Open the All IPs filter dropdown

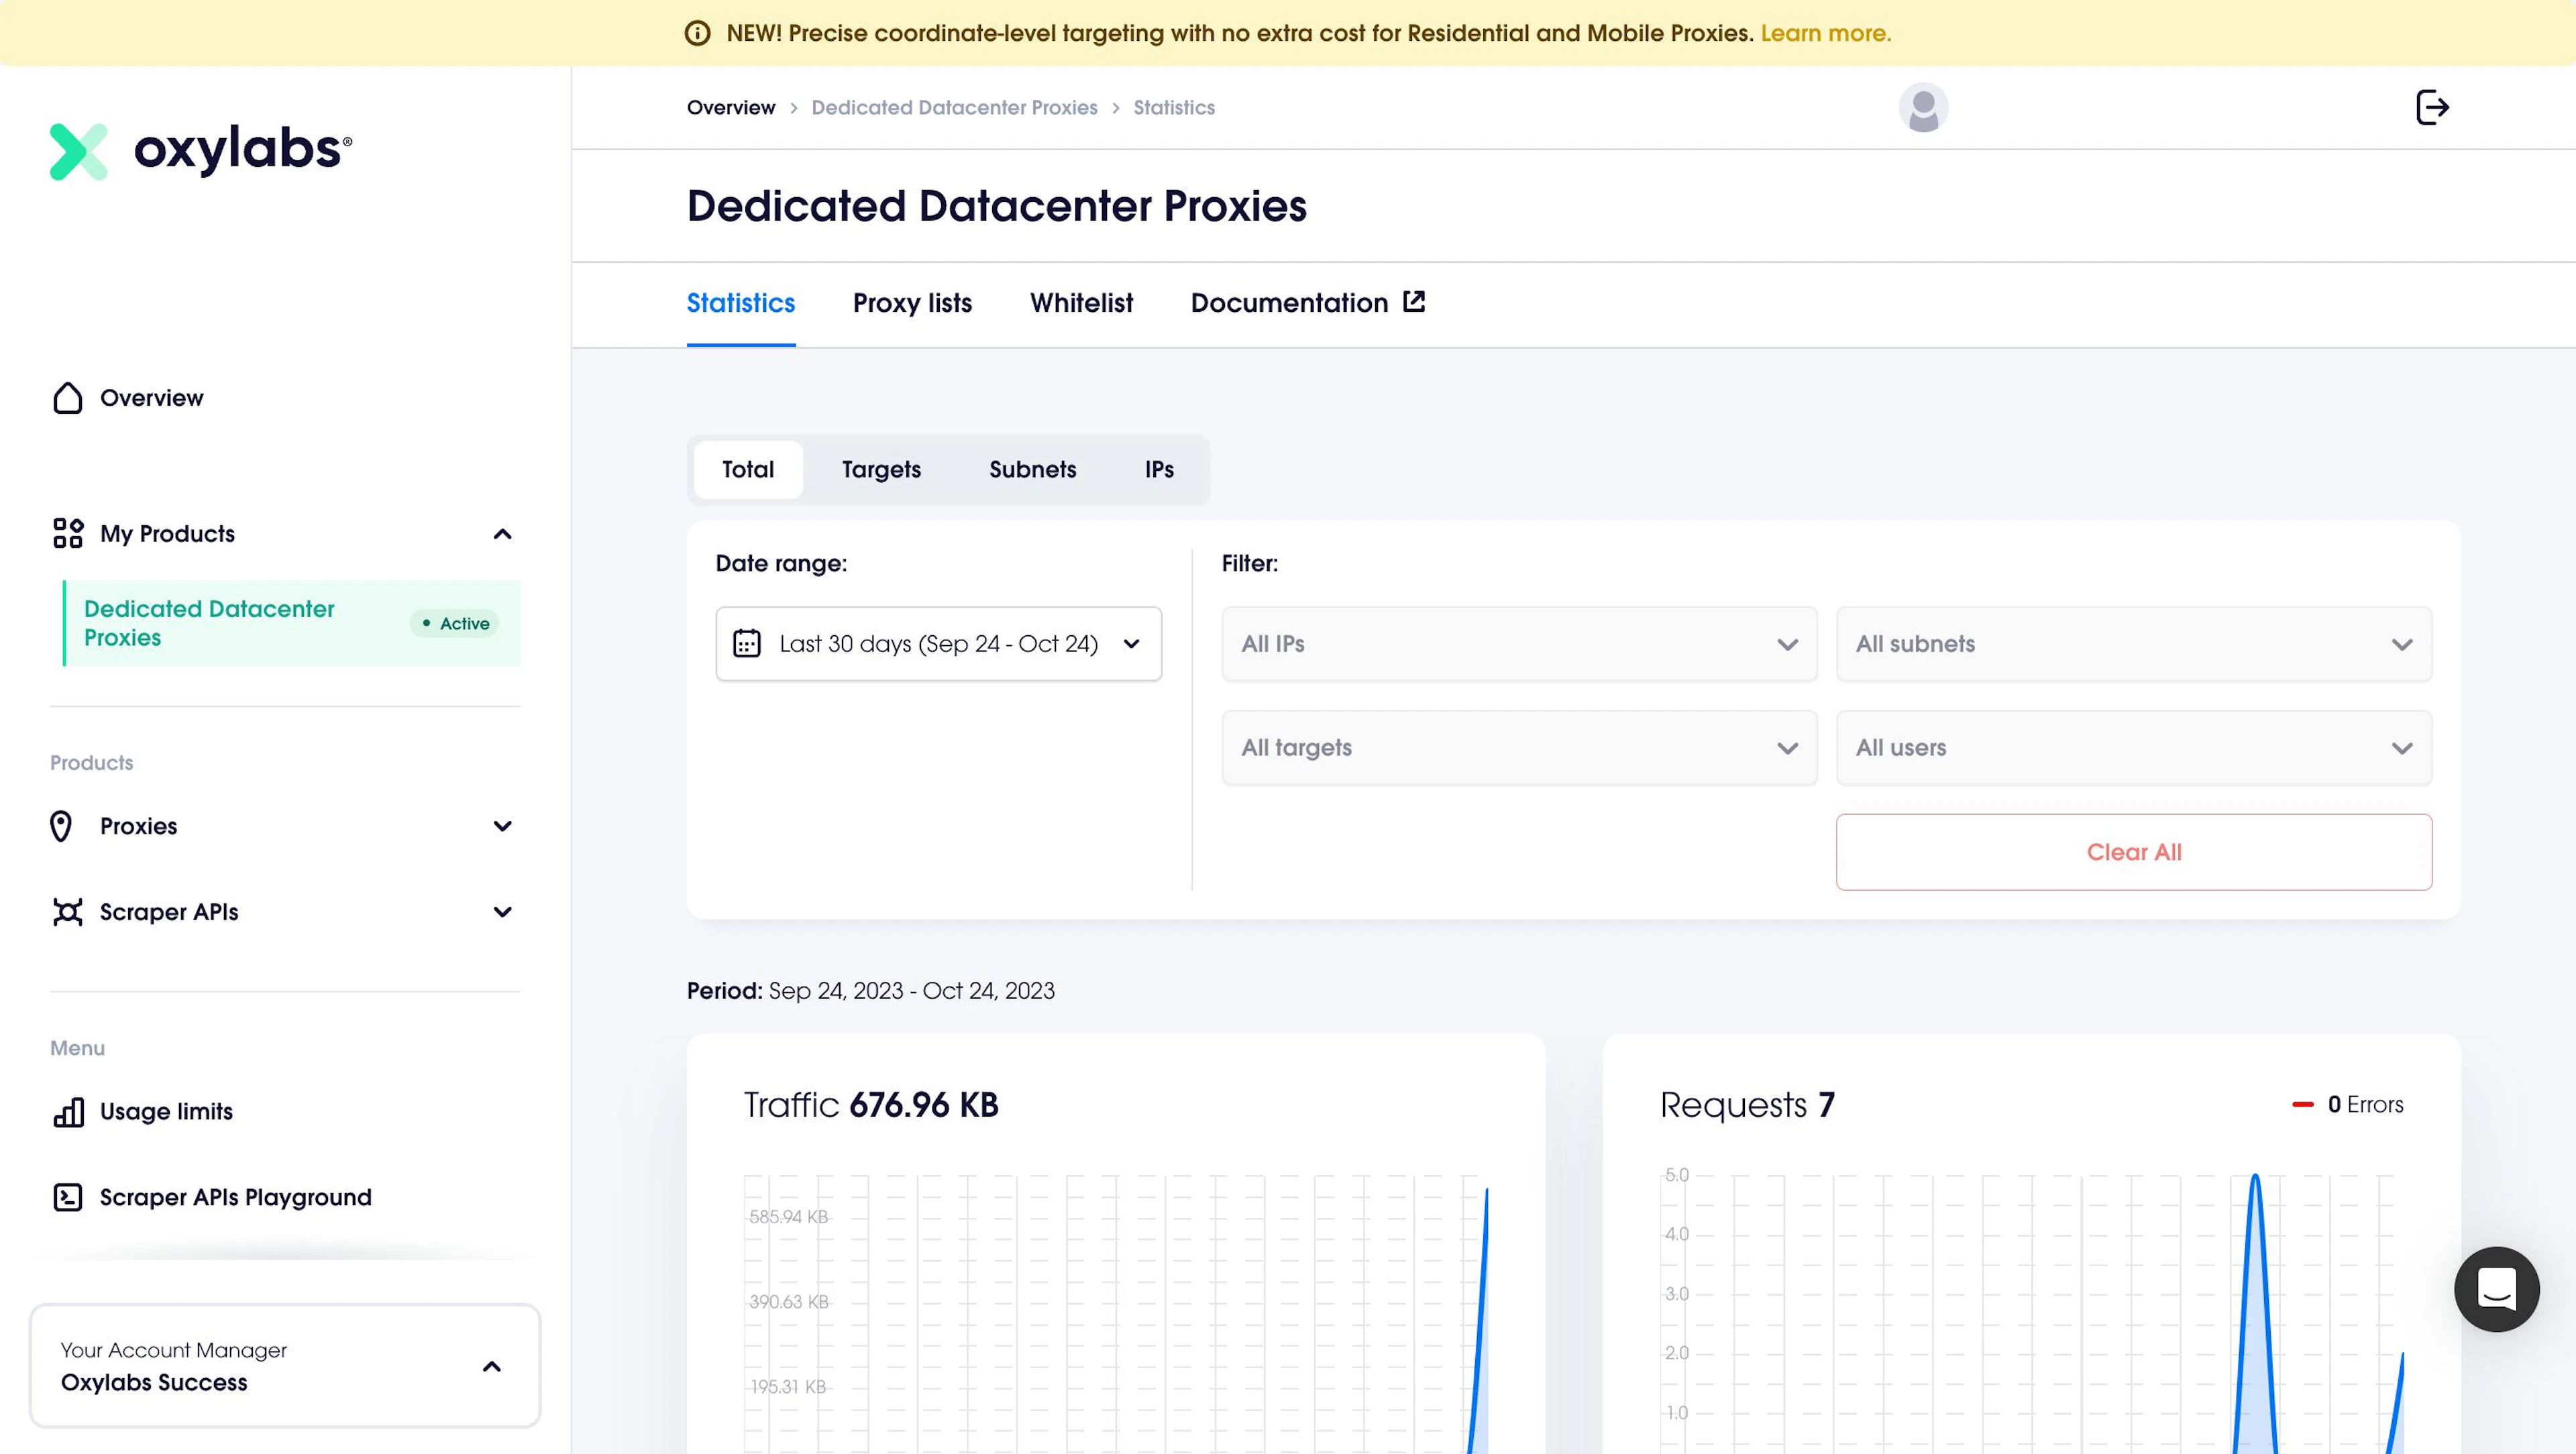click(x=1519, y=644)
